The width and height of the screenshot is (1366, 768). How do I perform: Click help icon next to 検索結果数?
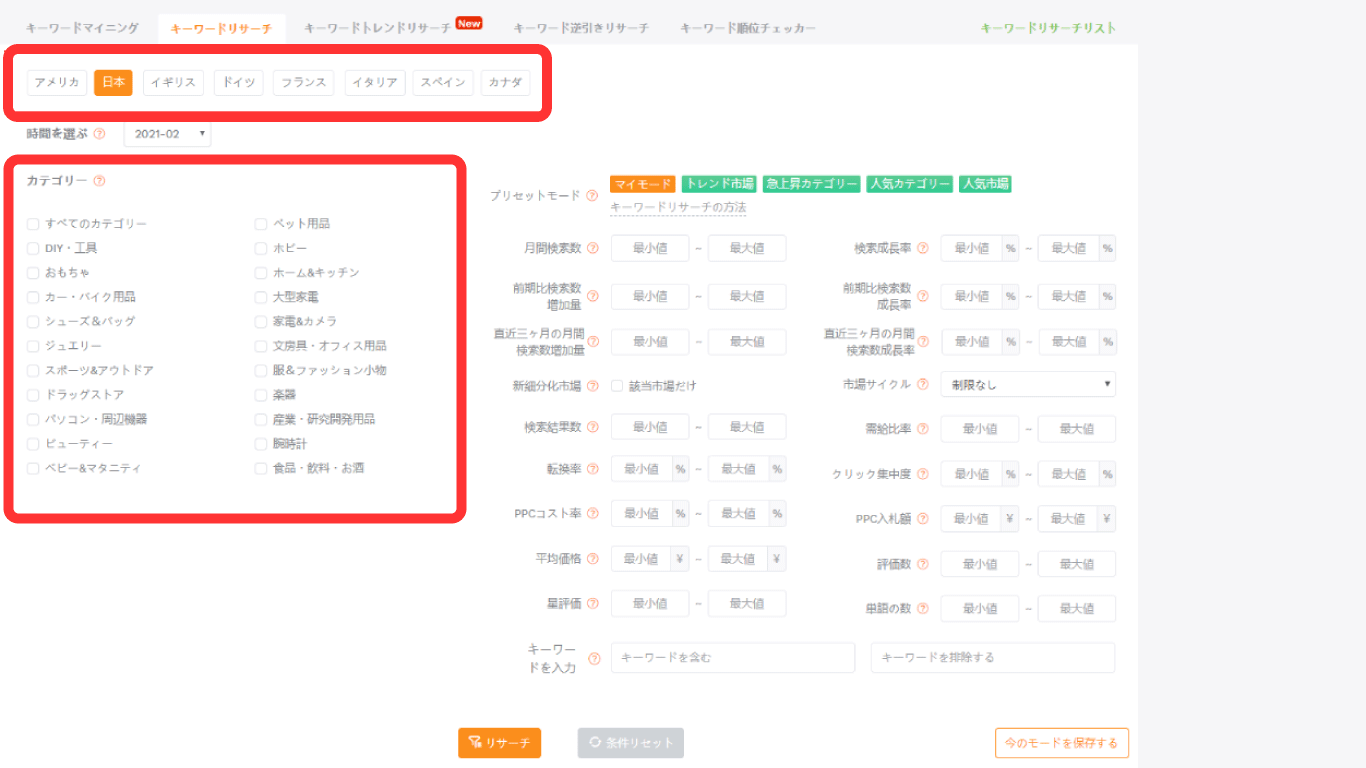pyautogui.click(x=593, y=427)
